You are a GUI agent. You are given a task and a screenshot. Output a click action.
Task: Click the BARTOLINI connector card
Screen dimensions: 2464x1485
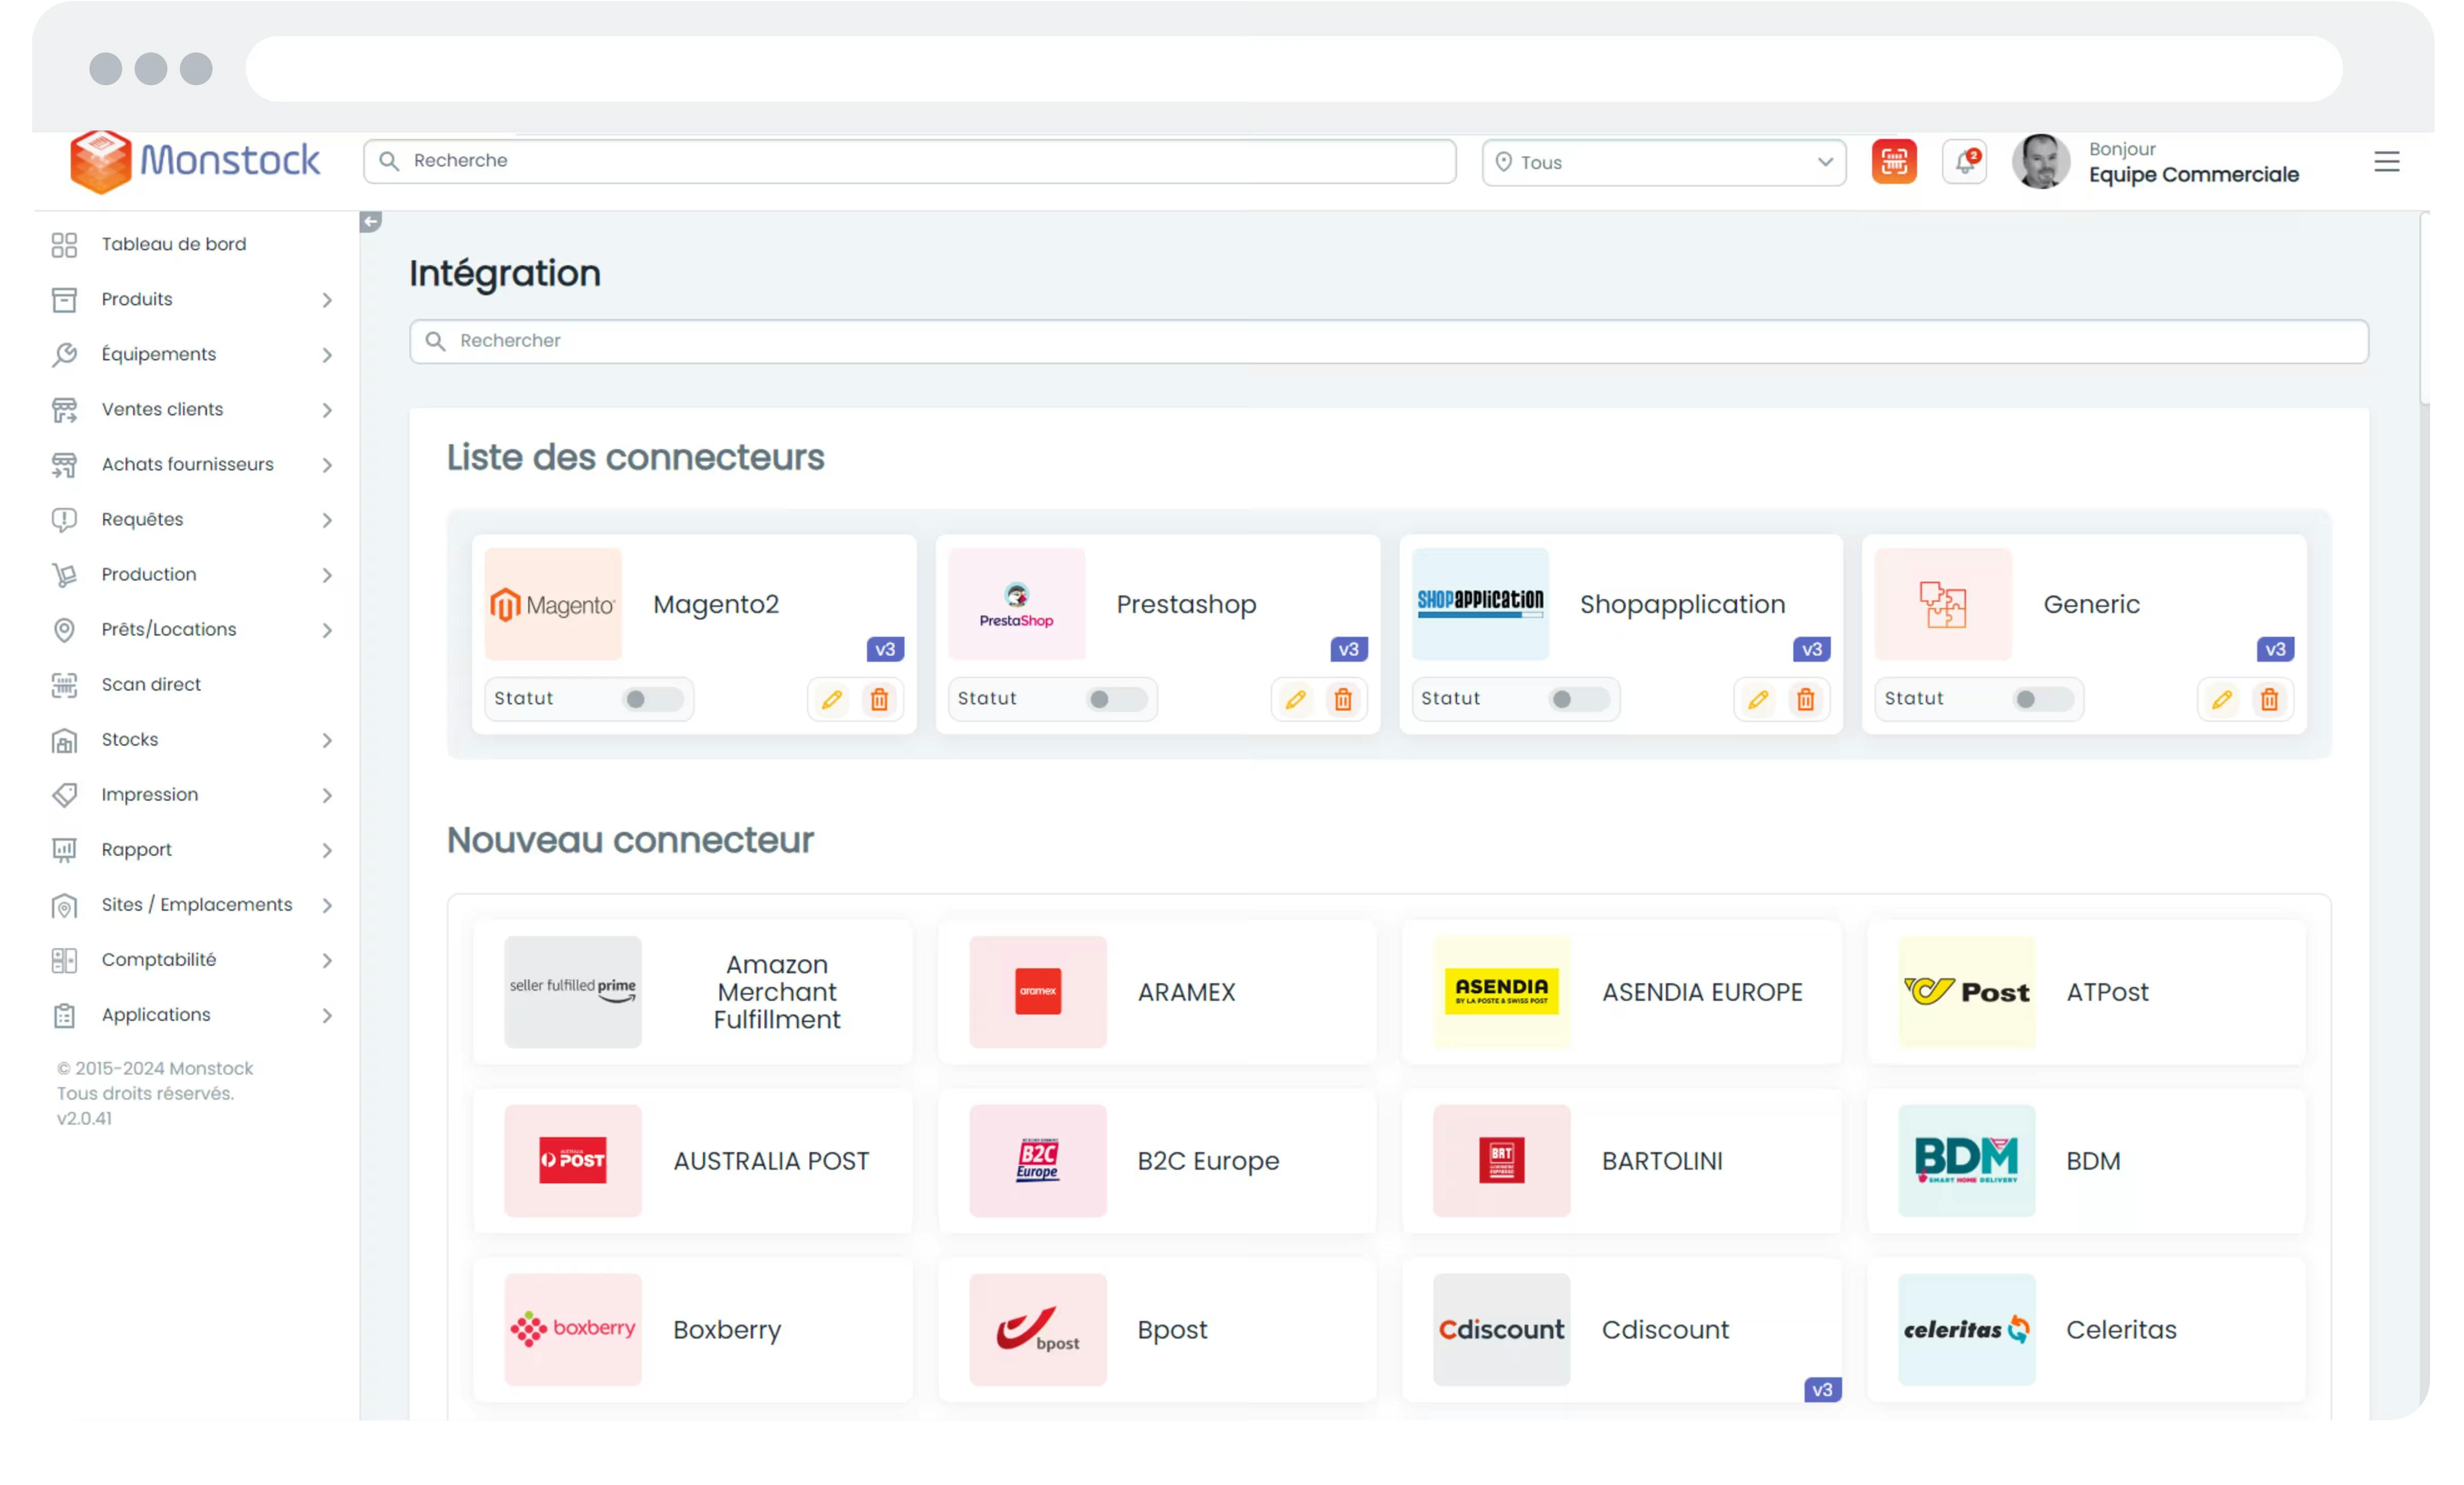[x=1621, y=1161]
